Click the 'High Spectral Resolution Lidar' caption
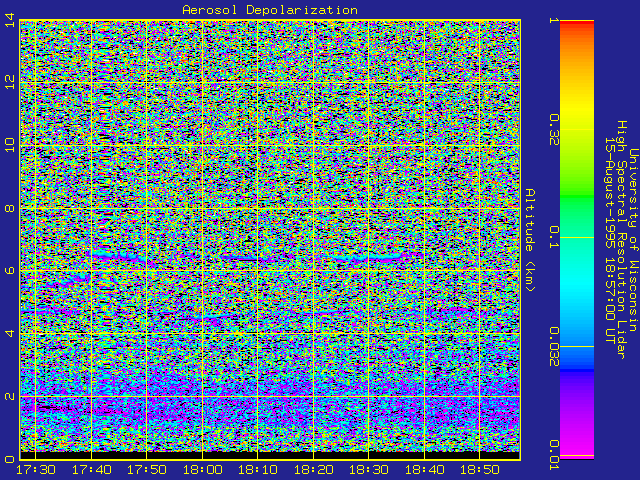Image resolution: width=640 pixels, height=480 pixels. point(621,240)
